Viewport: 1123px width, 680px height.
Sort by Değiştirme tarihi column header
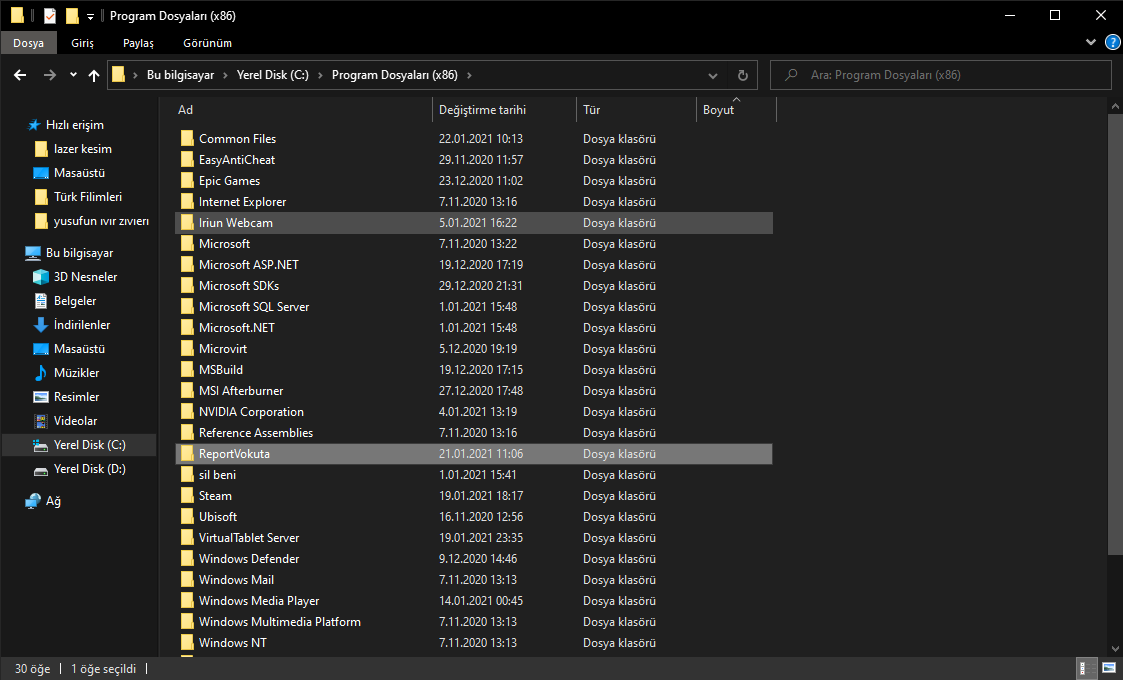482,110
